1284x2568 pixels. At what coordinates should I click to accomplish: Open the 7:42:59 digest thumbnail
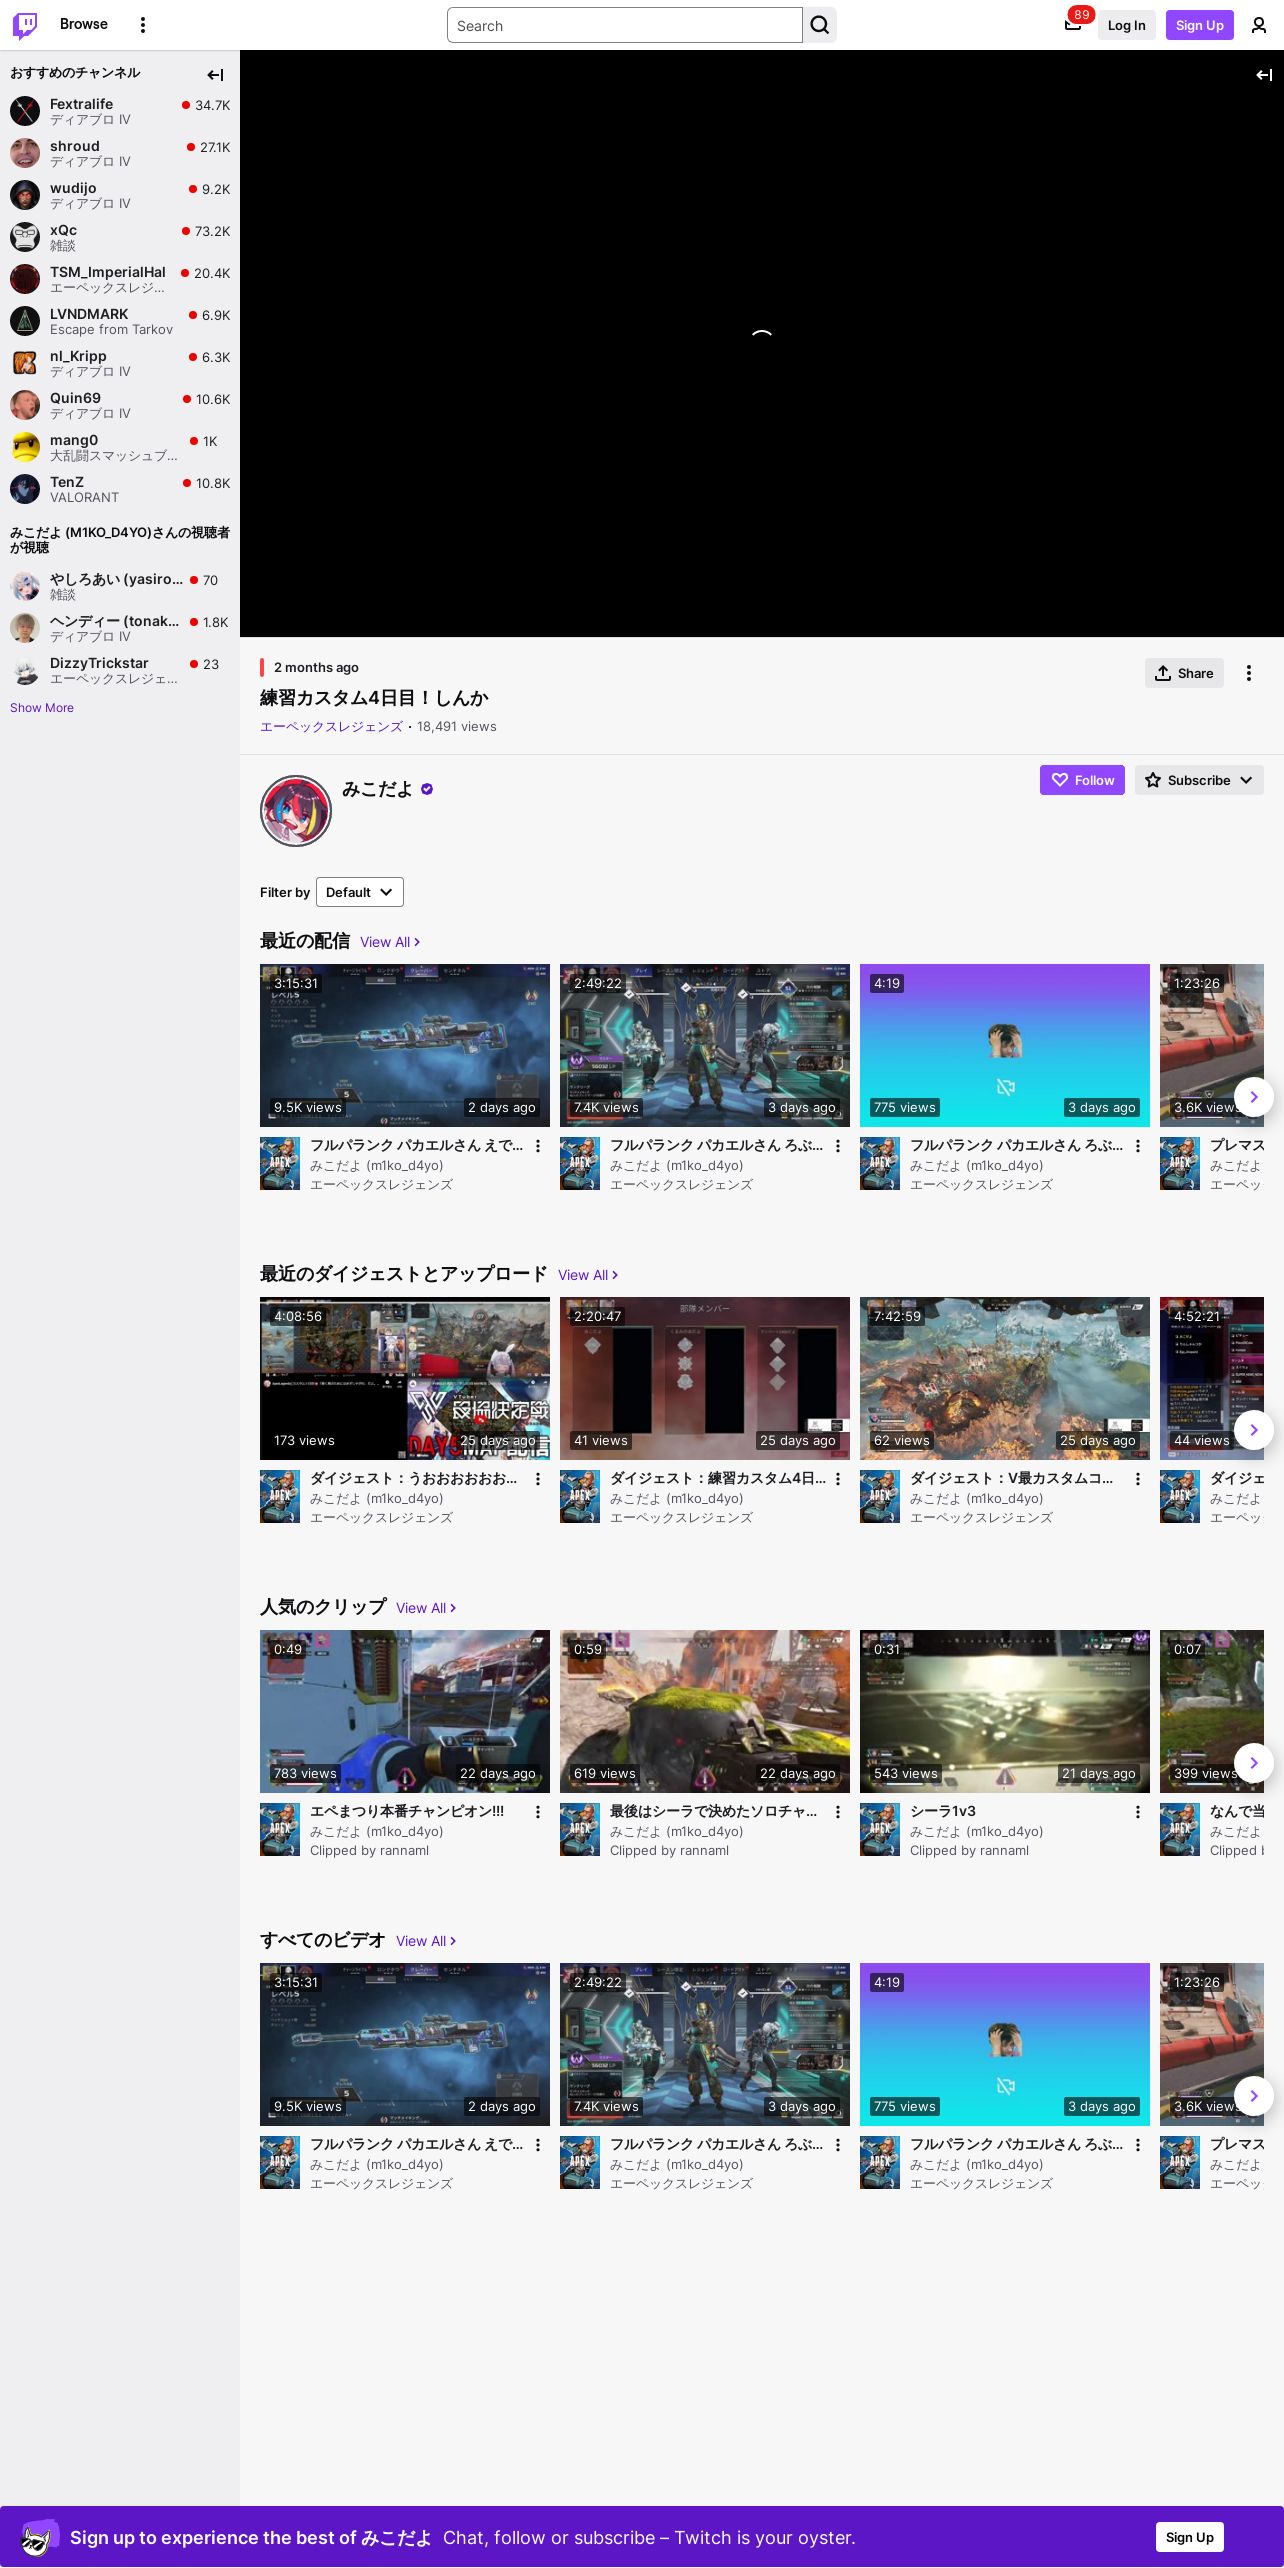[x=1005, y=1378]
